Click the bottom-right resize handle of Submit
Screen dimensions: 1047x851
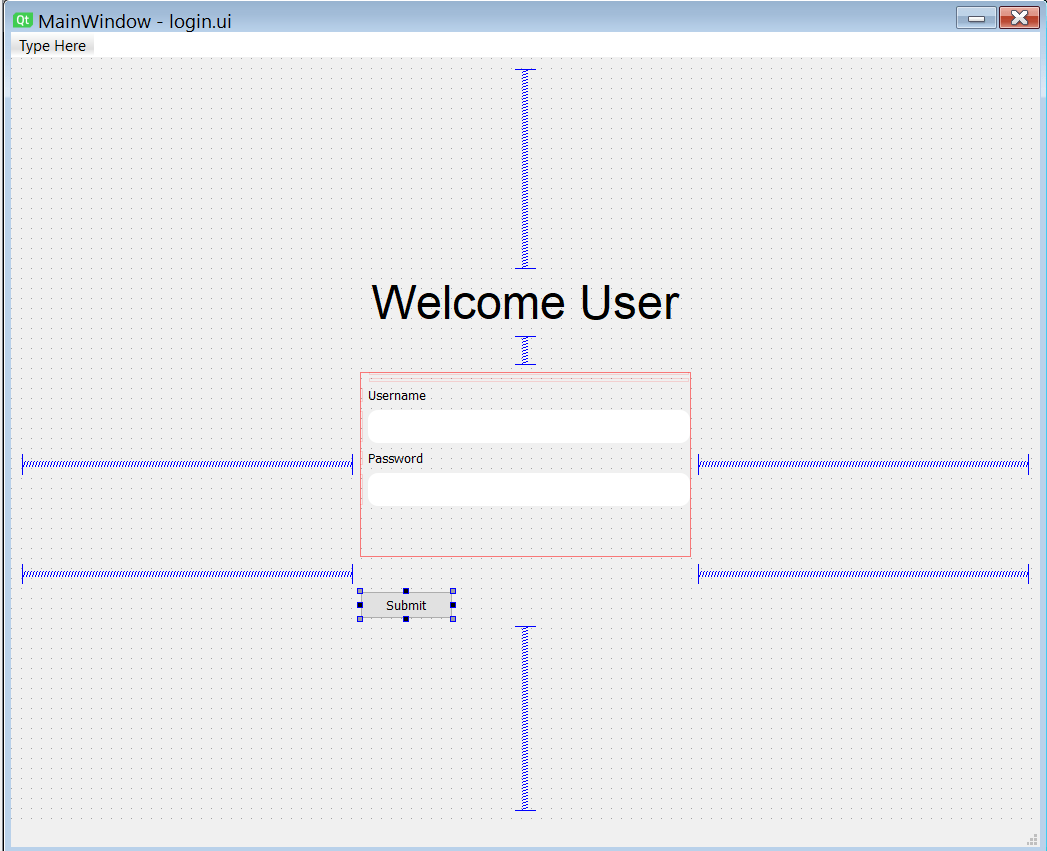tap(453, 620)
